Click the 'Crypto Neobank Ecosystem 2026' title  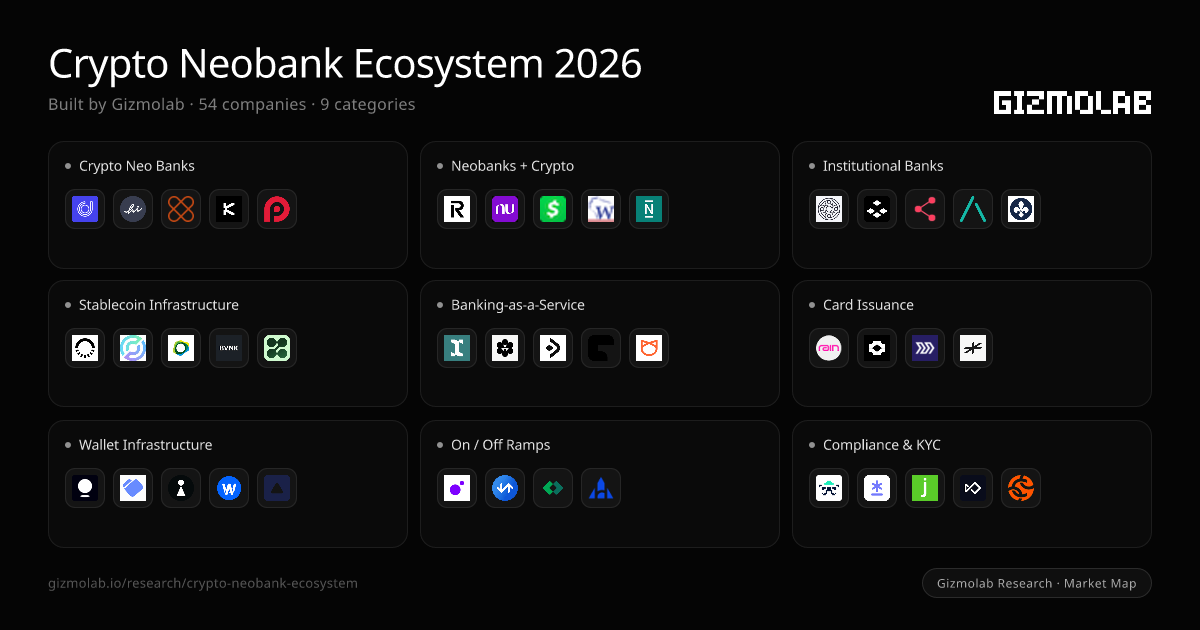tap(345, 64)
